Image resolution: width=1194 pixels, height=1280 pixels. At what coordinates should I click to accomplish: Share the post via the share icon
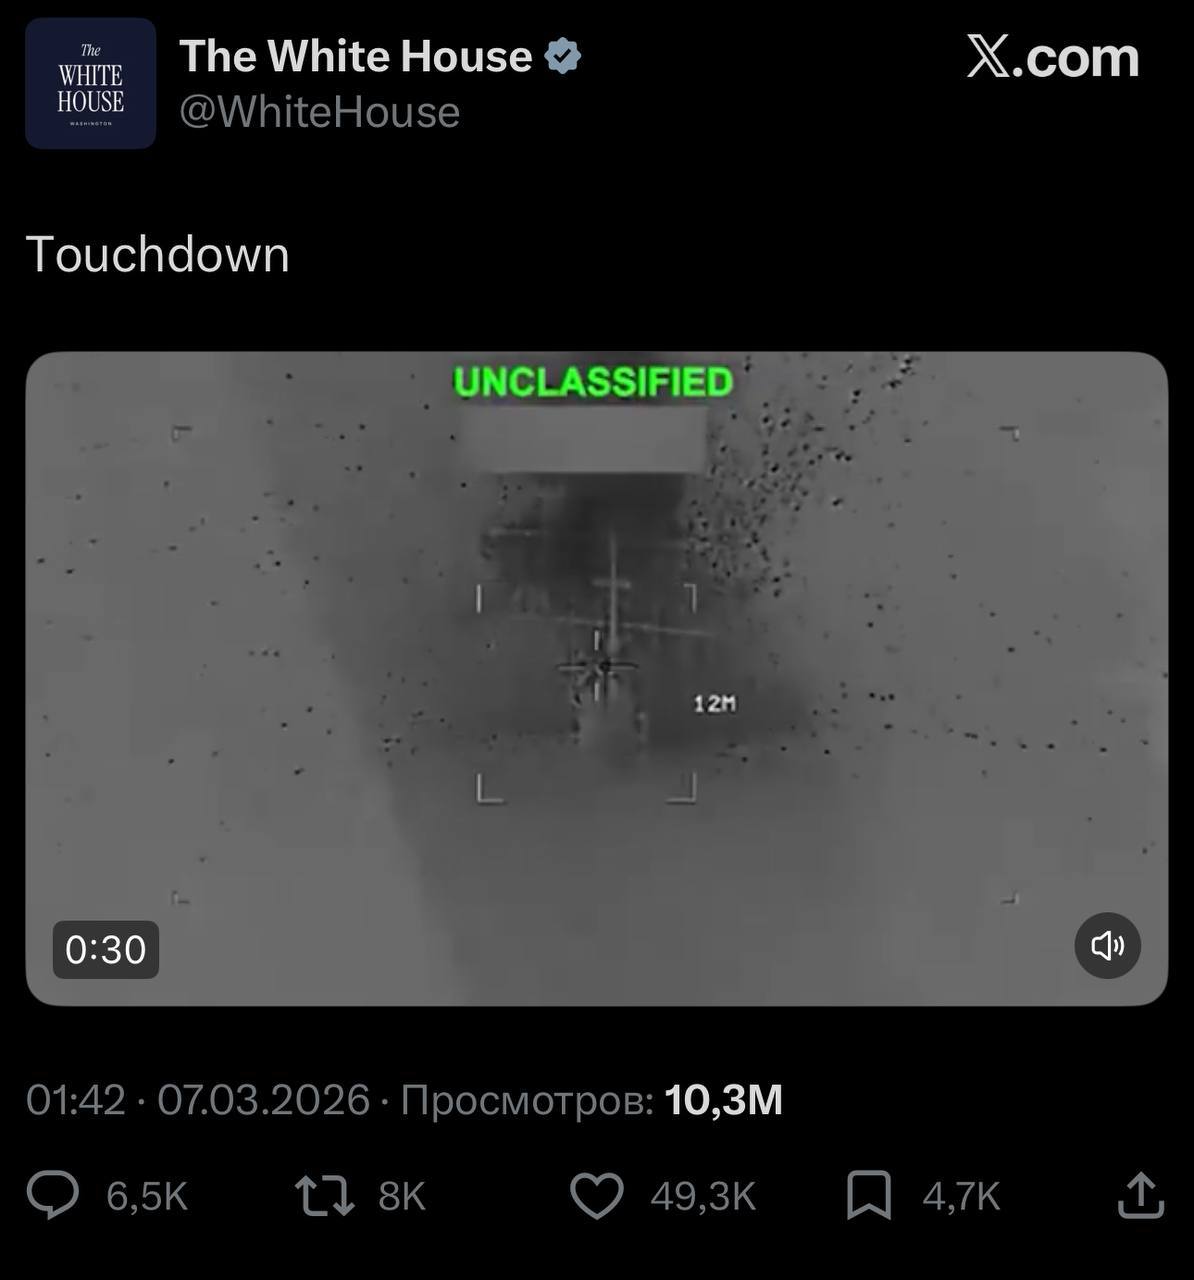(x=1139, y=1195)
